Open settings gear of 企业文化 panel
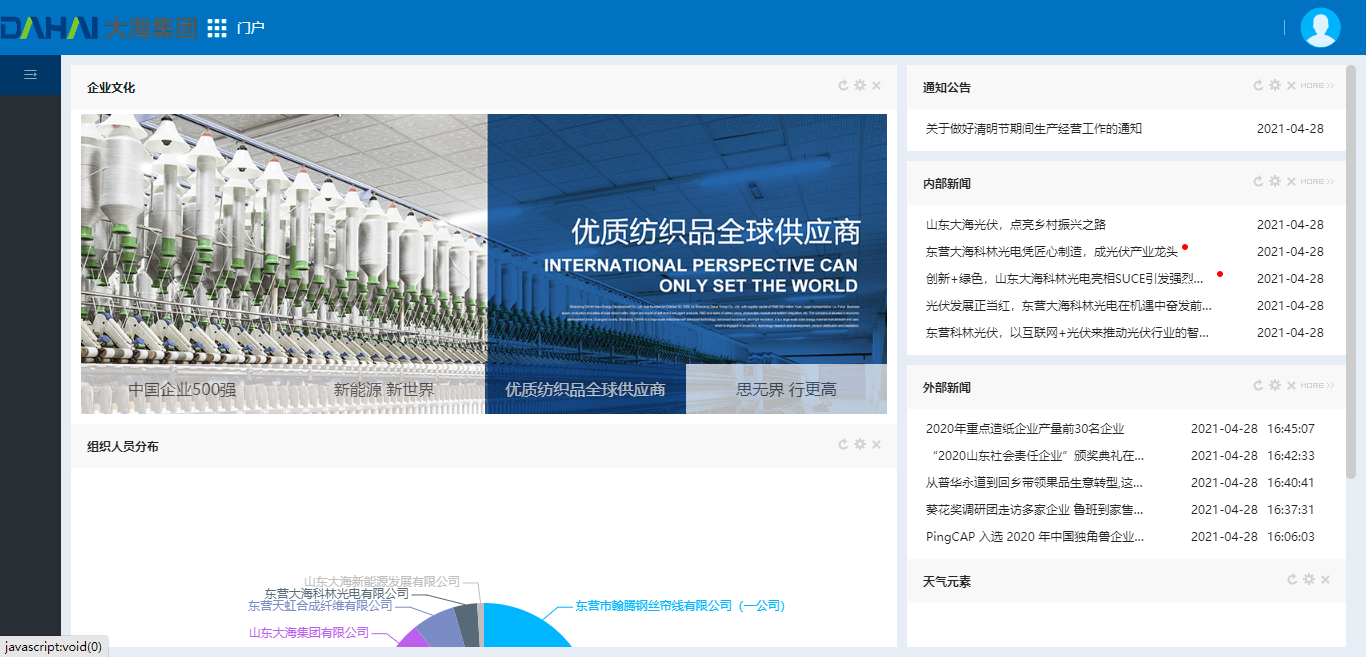Screen dimensions: 1366x657 click(x=860, y=86)
